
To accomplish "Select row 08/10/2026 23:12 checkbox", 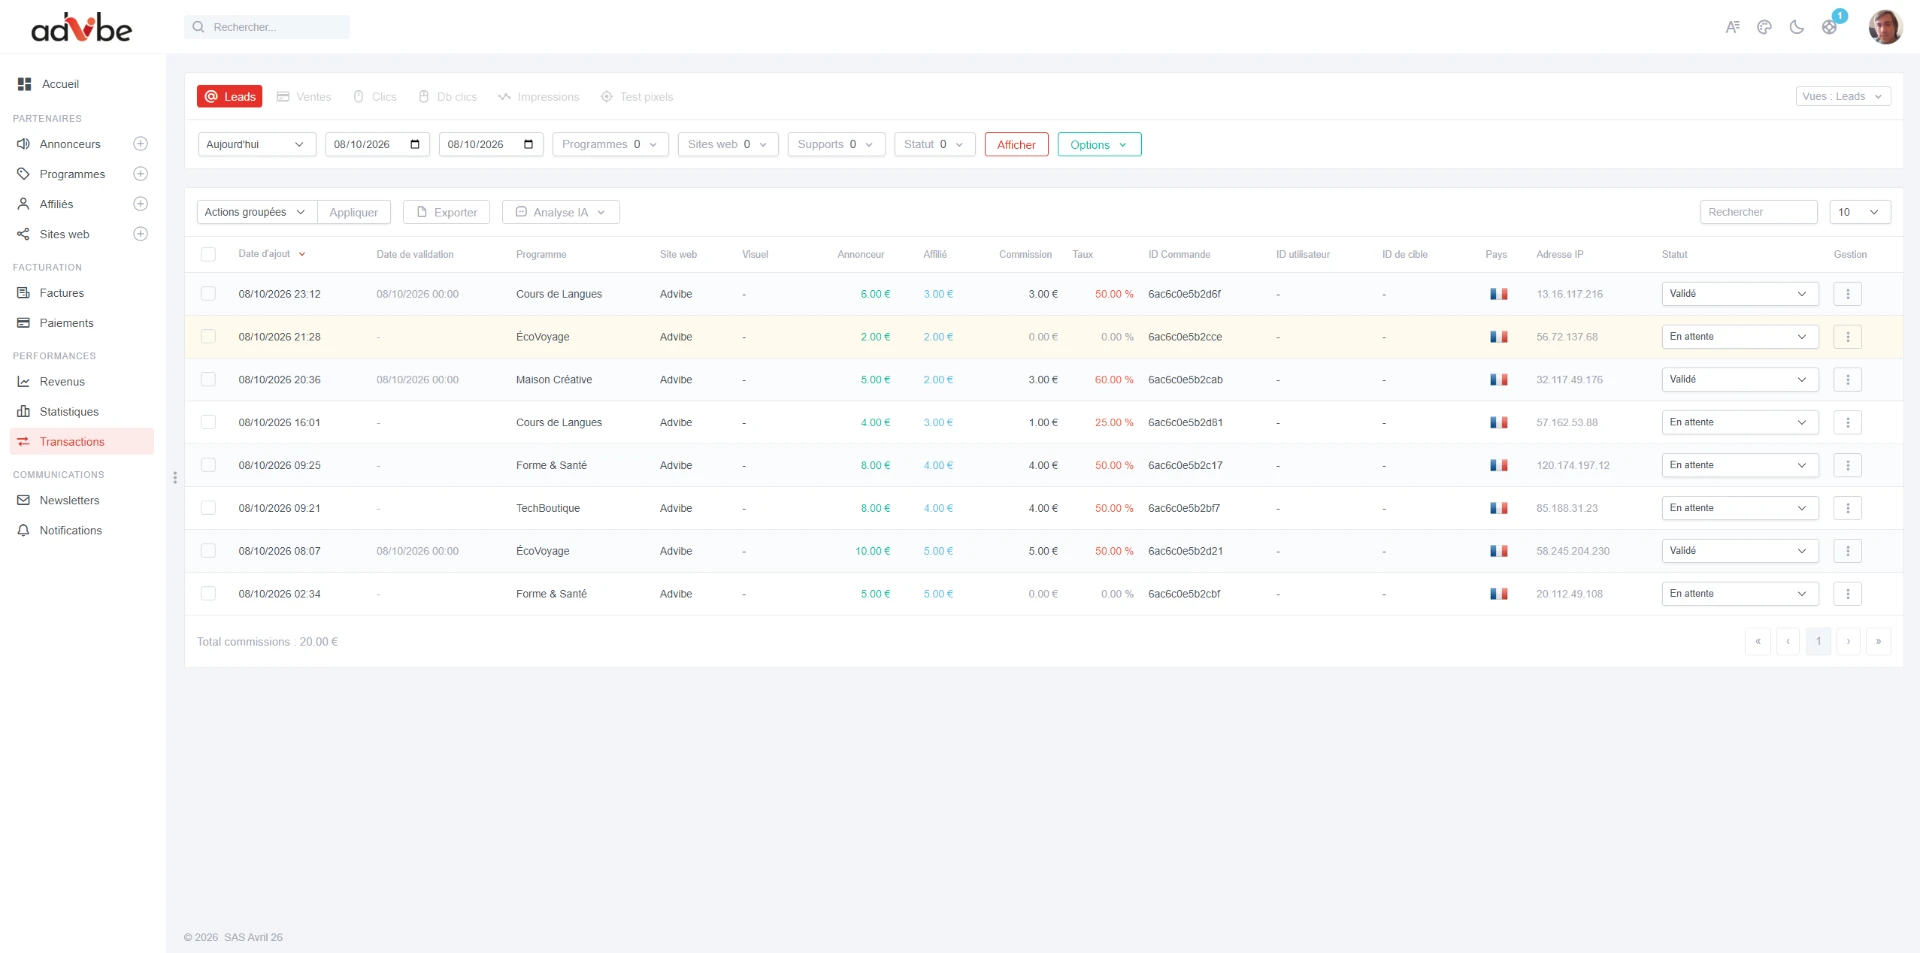I will click(208, 294).
